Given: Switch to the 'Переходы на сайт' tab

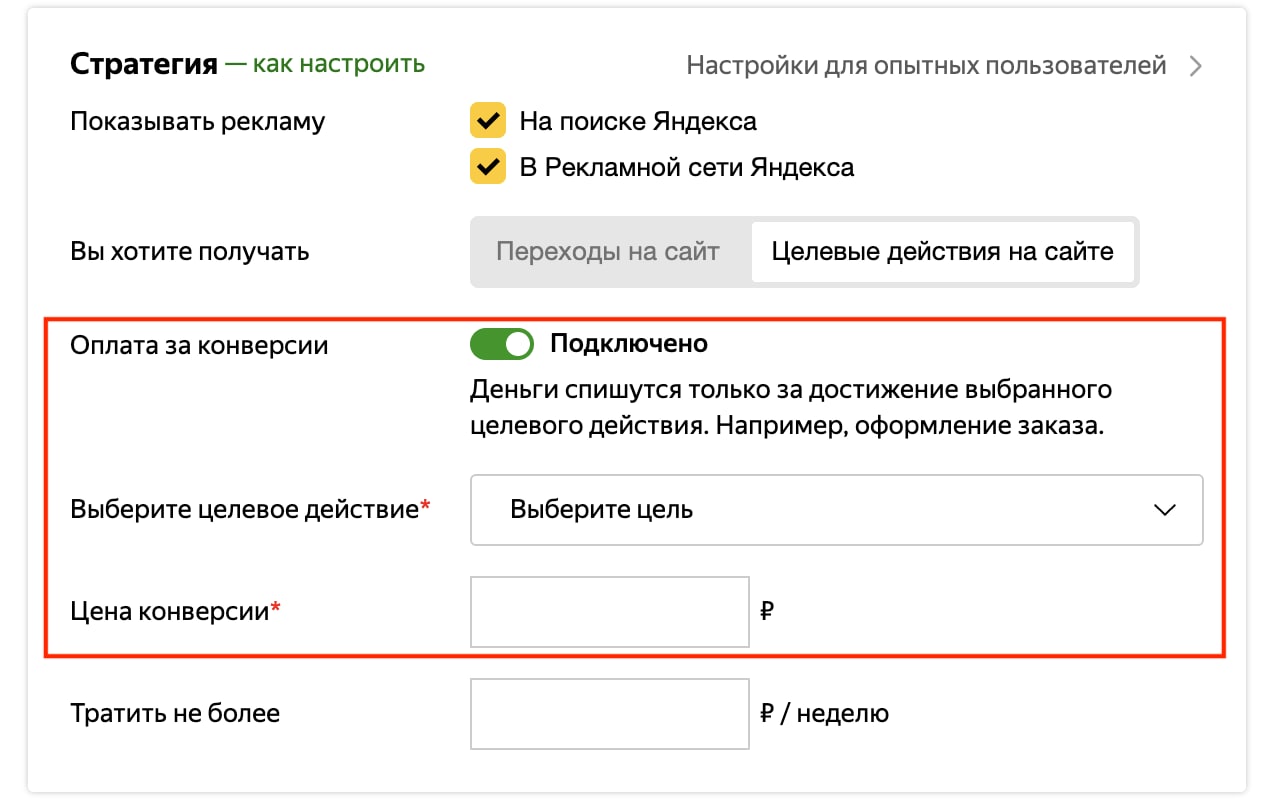Looking at the screenshot, I should [x=608, y=251].
